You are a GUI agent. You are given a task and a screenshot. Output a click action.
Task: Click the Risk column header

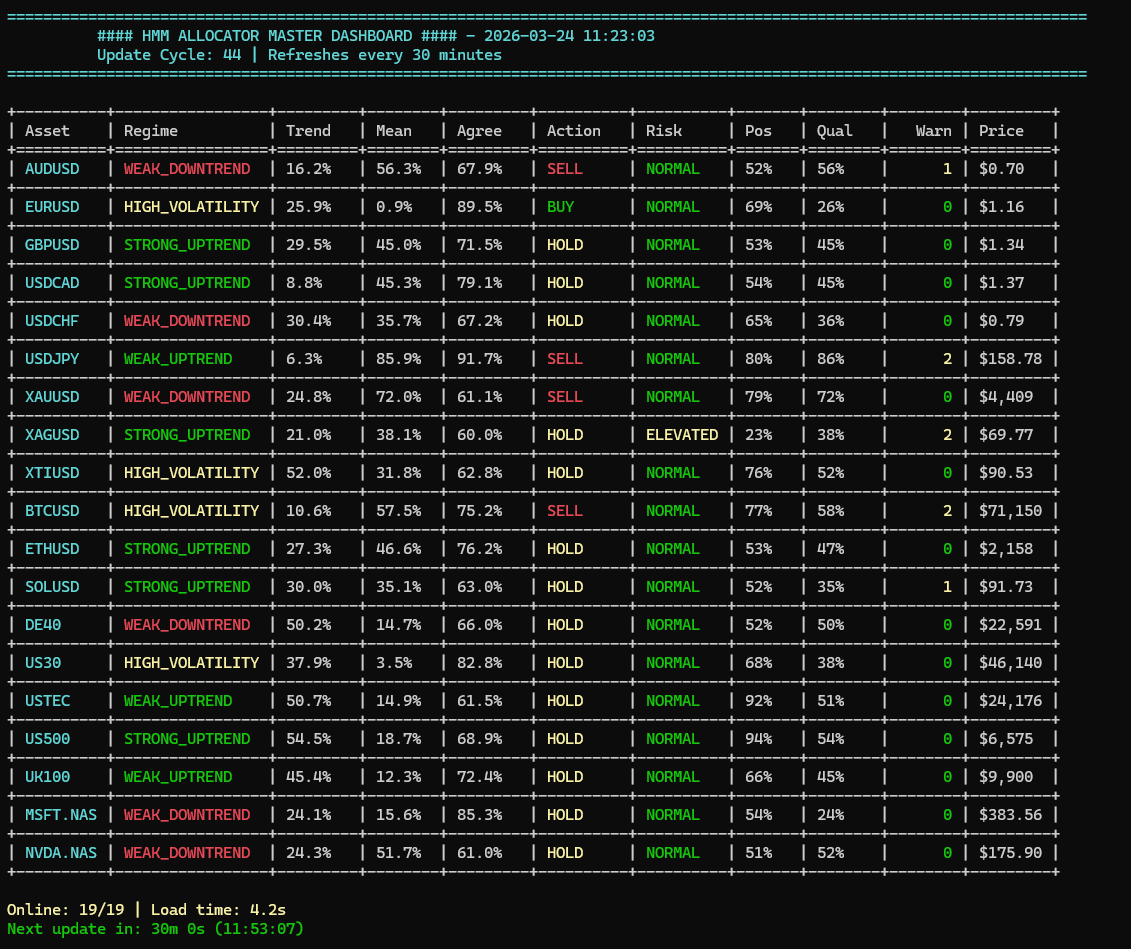[x=664, y=131]
